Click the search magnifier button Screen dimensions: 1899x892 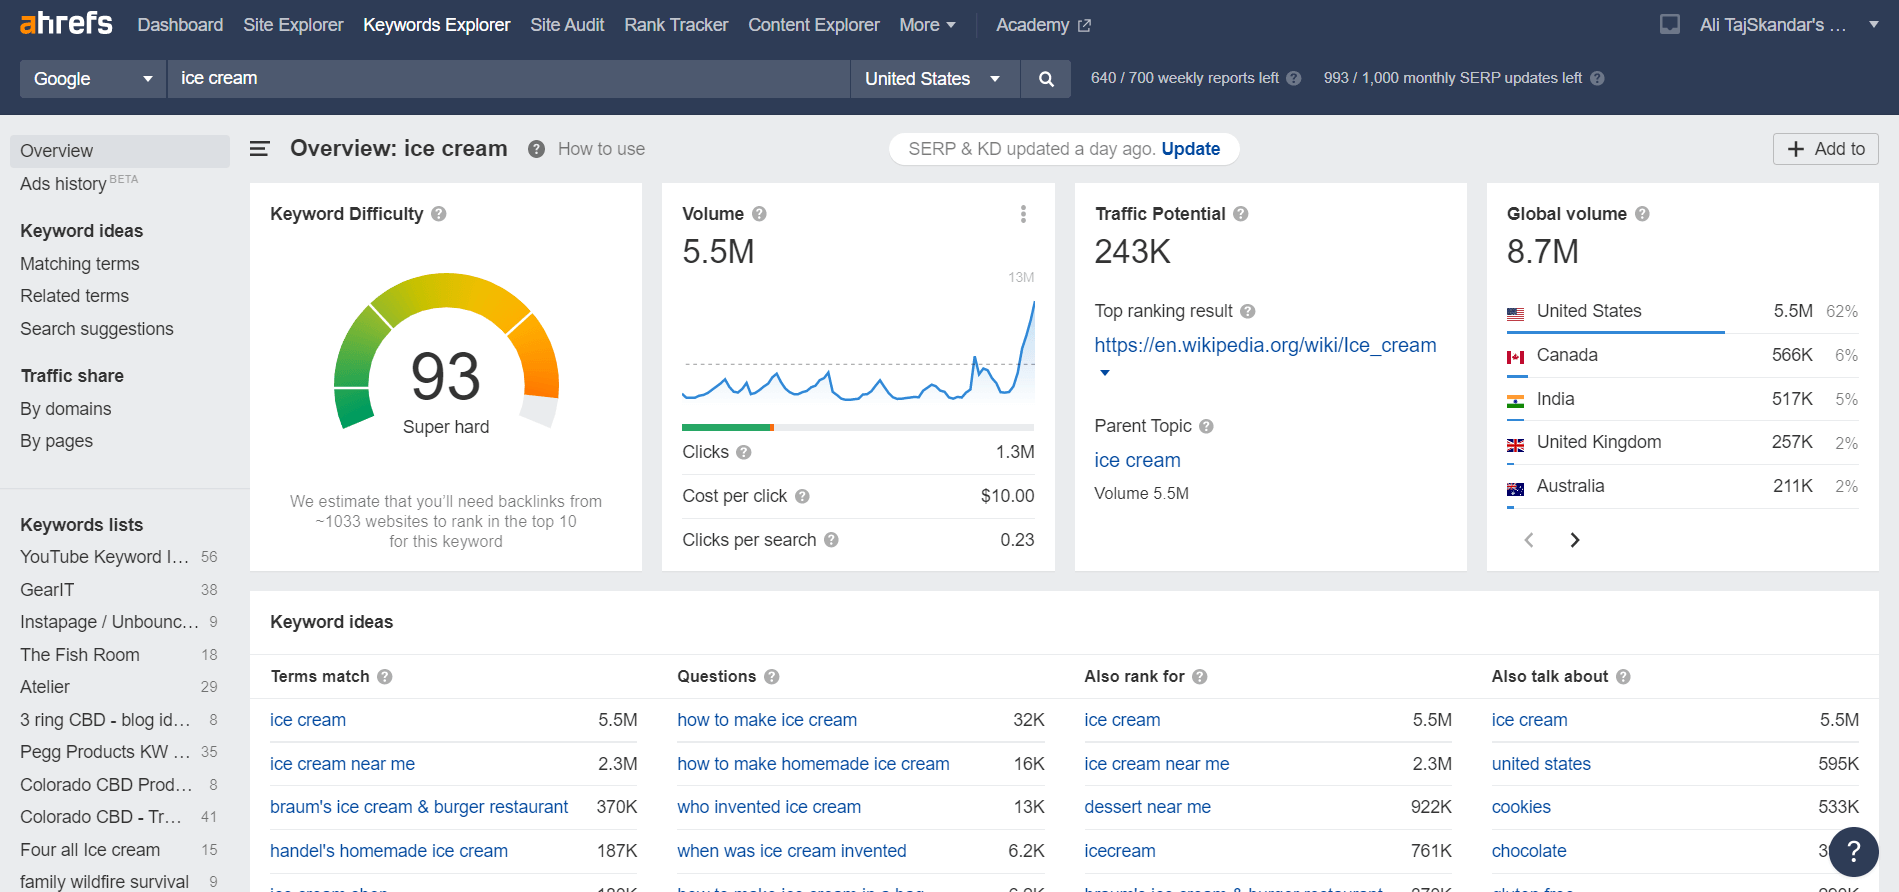1046,79
